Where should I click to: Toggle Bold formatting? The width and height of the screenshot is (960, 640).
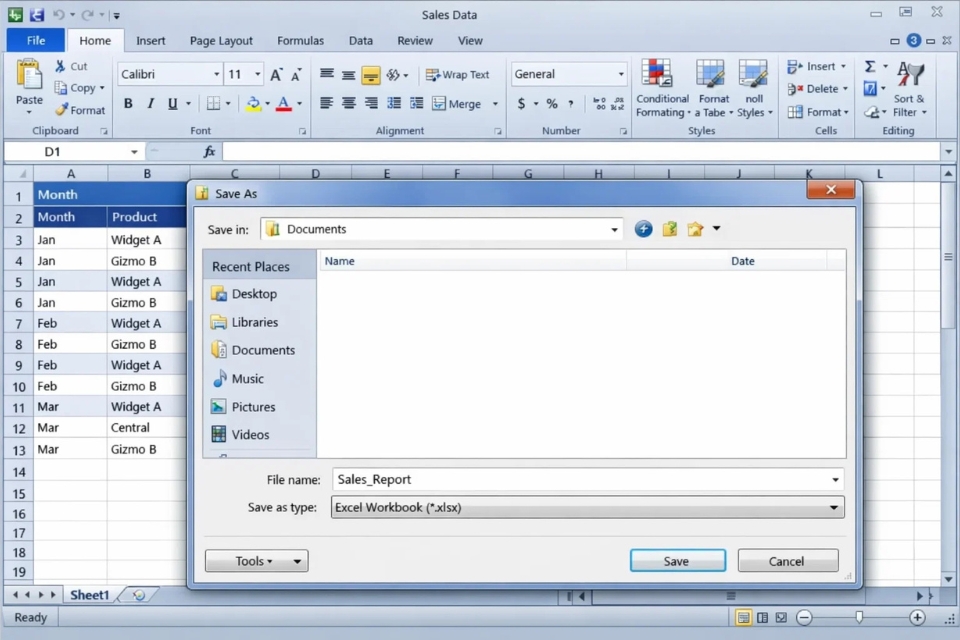pyautogui.click(x=128, y=103)
